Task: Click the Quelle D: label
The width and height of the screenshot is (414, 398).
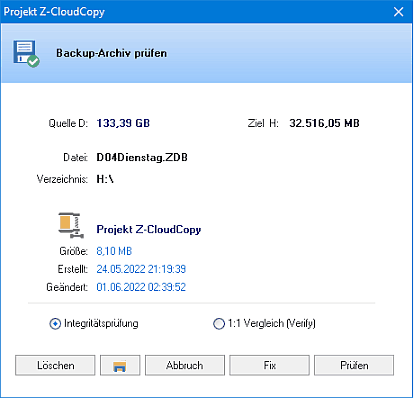Action: (68, 123)
